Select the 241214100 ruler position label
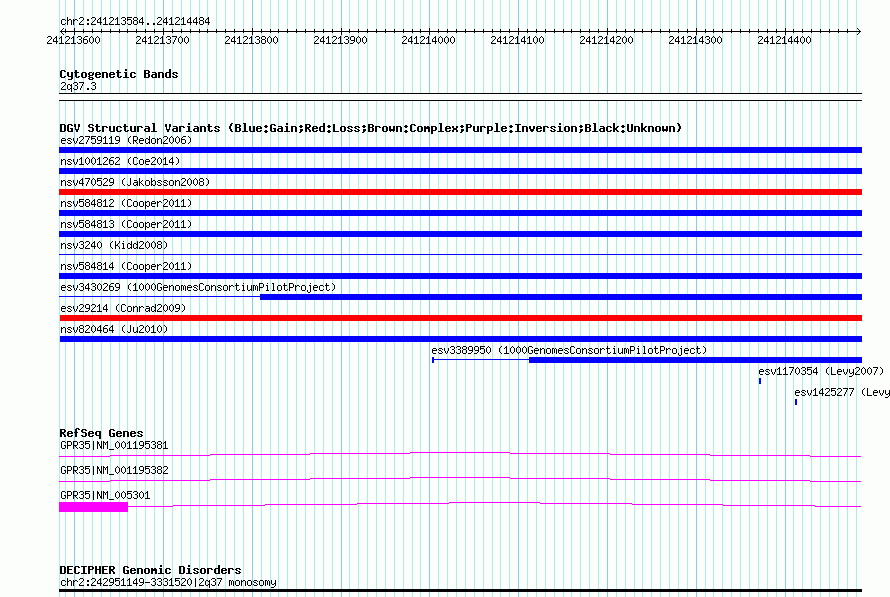Image resolution: width=890 pixels, height=597 pixels. (x=518, y=40)
